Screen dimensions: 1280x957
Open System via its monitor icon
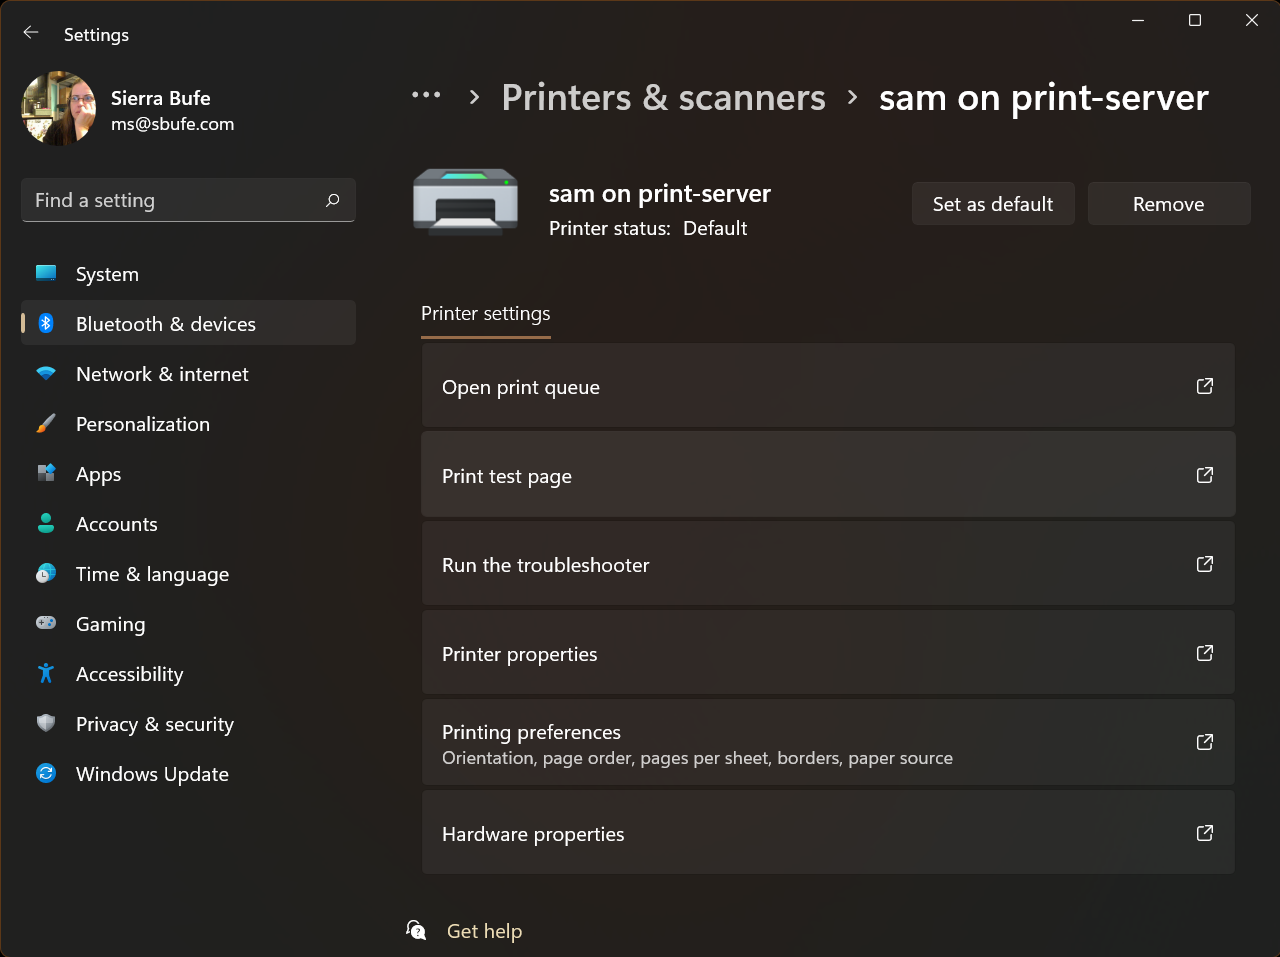click(x=46, y=273)
